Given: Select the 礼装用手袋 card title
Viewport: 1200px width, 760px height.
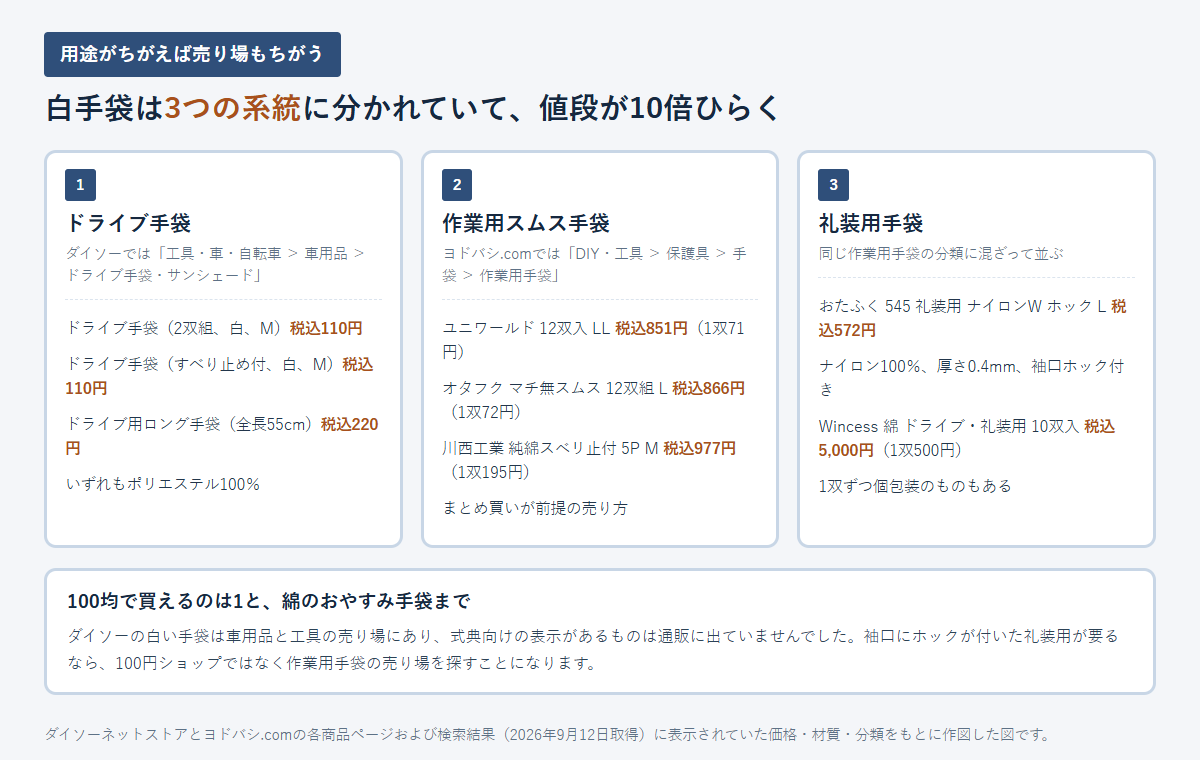Looking at the screenshot, I should coord(871,222).
